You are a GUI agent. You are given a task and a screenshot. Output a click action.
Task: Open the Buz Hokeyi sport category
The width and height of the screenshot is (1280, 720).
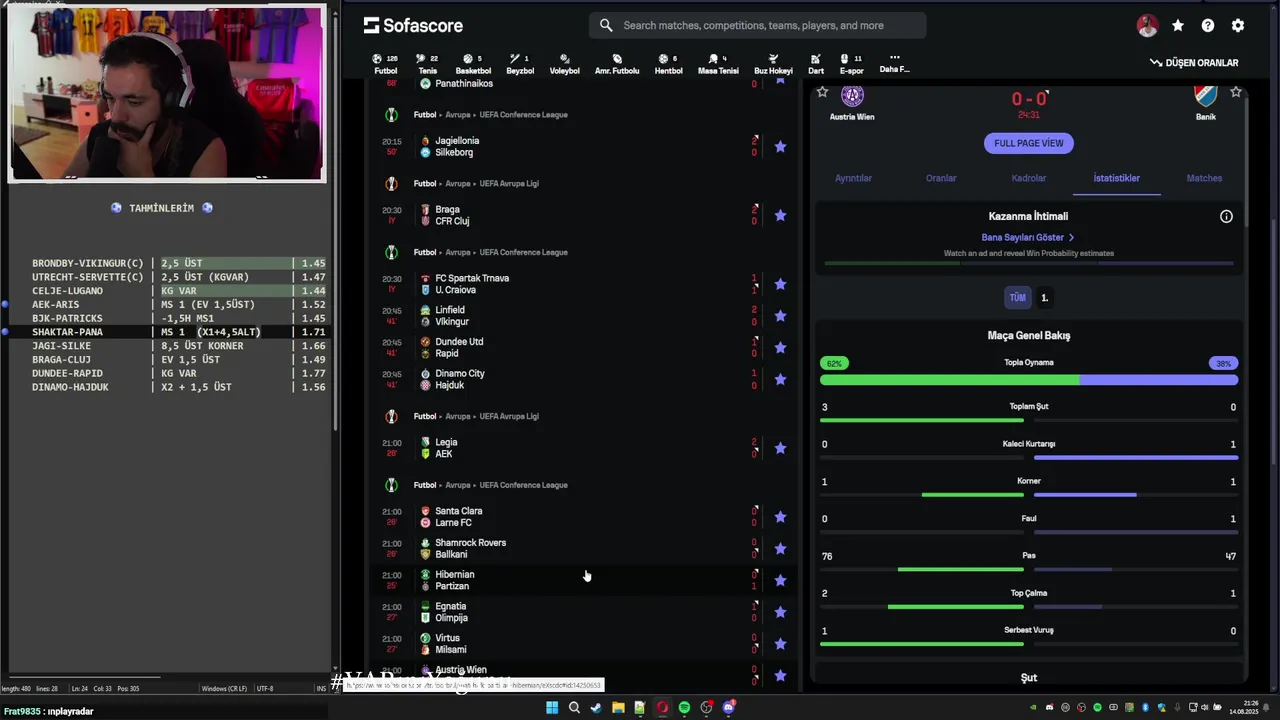tap(773, 64)
